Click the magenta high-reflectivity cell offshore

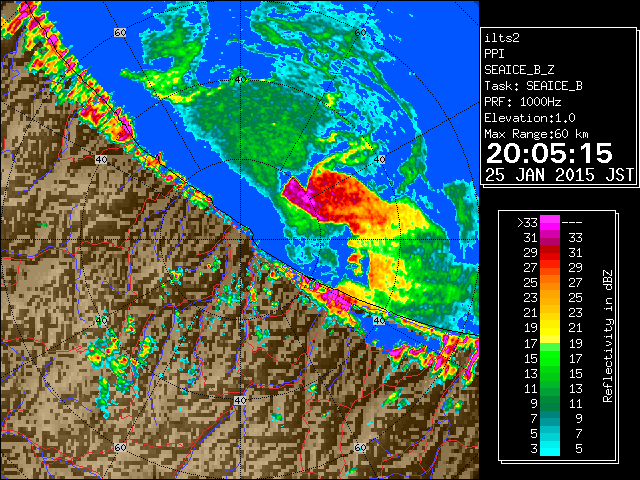pyautogui.click(x=301, y=196)
